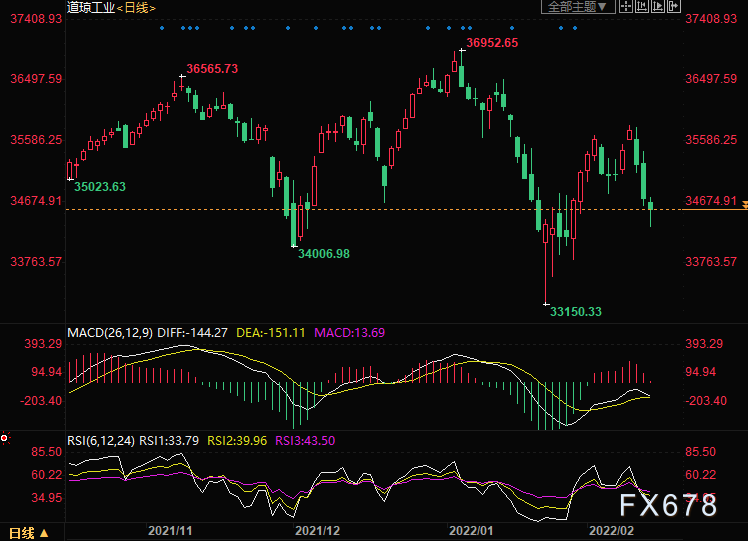Click the jump-to-start chart axis icon
The image size is (748, 541).
point(642,6)
